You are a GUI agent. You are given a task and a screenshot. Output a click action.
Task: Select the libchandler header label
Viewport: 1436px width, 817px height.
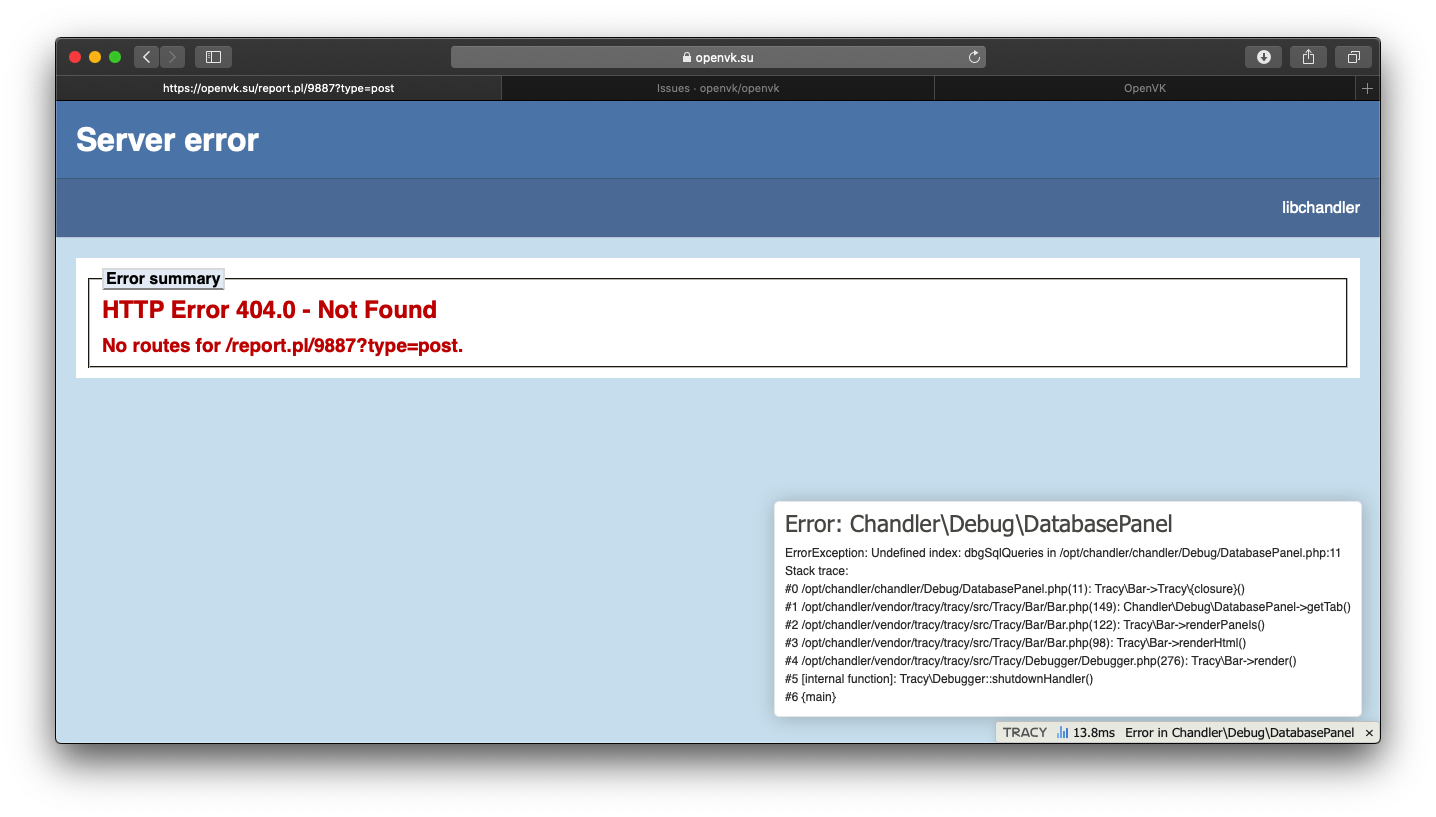tap(1320, 207)
